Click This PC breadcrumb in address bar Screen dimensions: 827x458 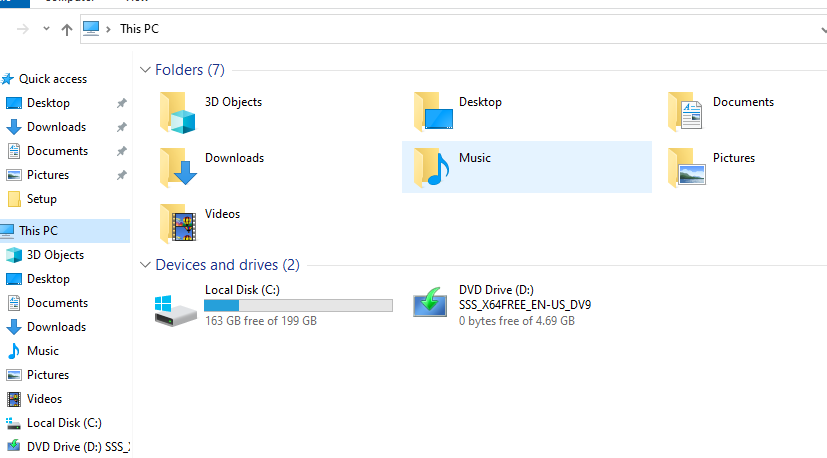pyautogui.click(x=139, y=29)
